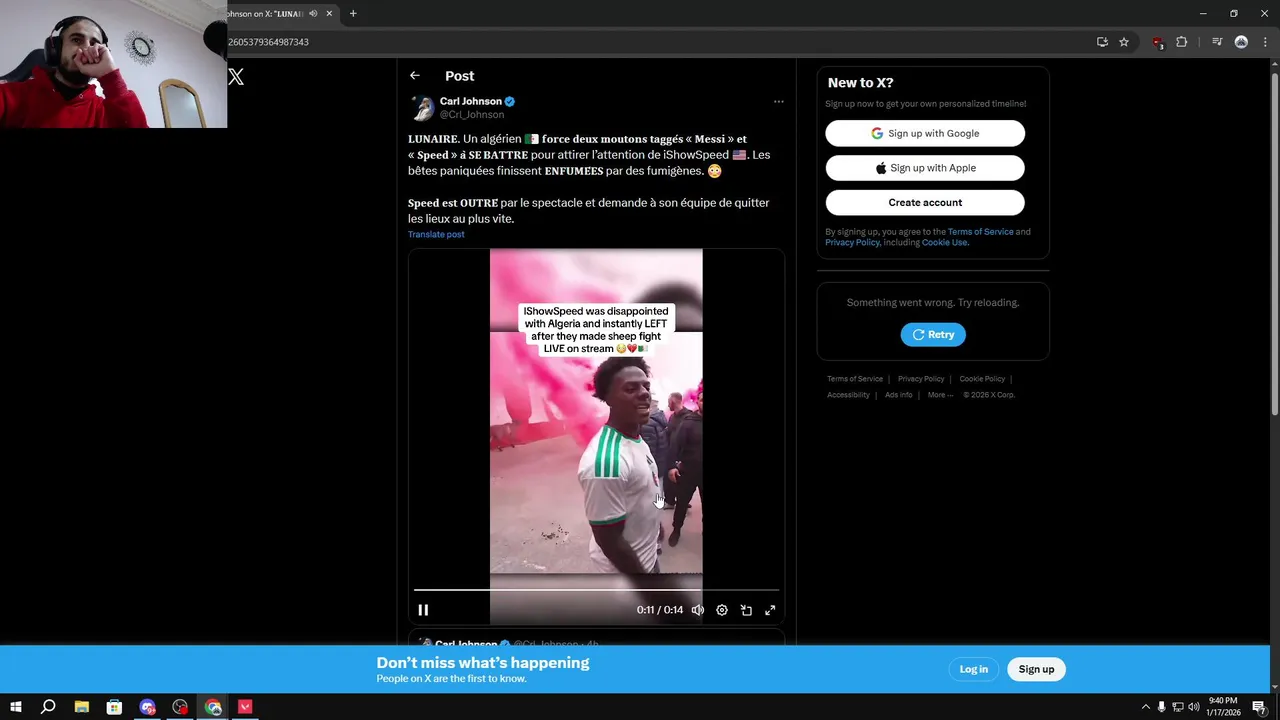Click Sign up on the bottom banner
Viewport: 1280px width, 720px height.
tap(1036, 669)
